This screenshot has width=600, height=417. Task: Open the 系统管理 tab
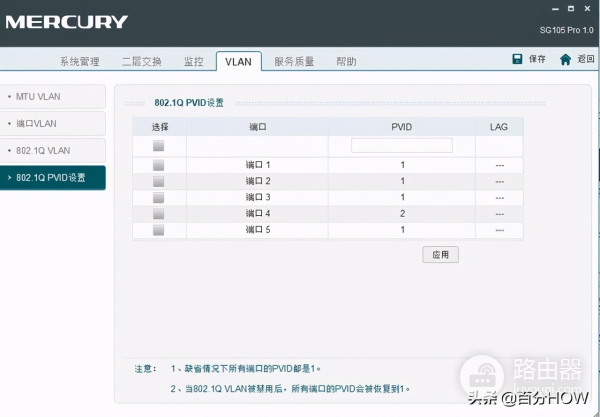[79, 62]
